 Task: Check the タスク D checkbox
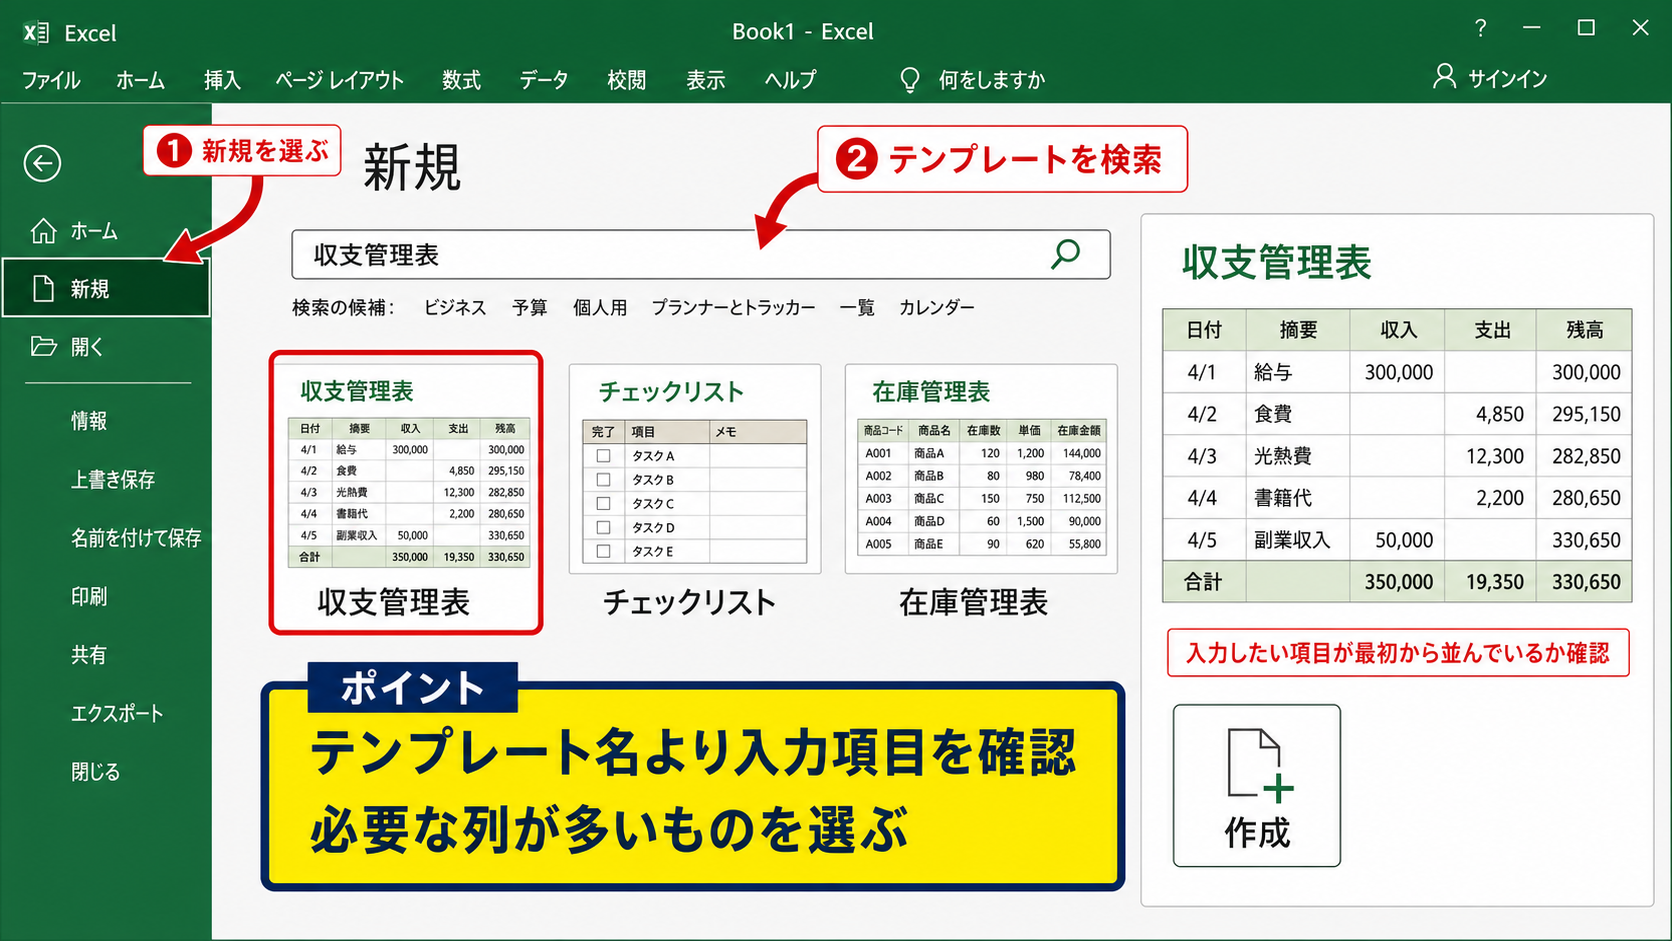click(603, 527)
